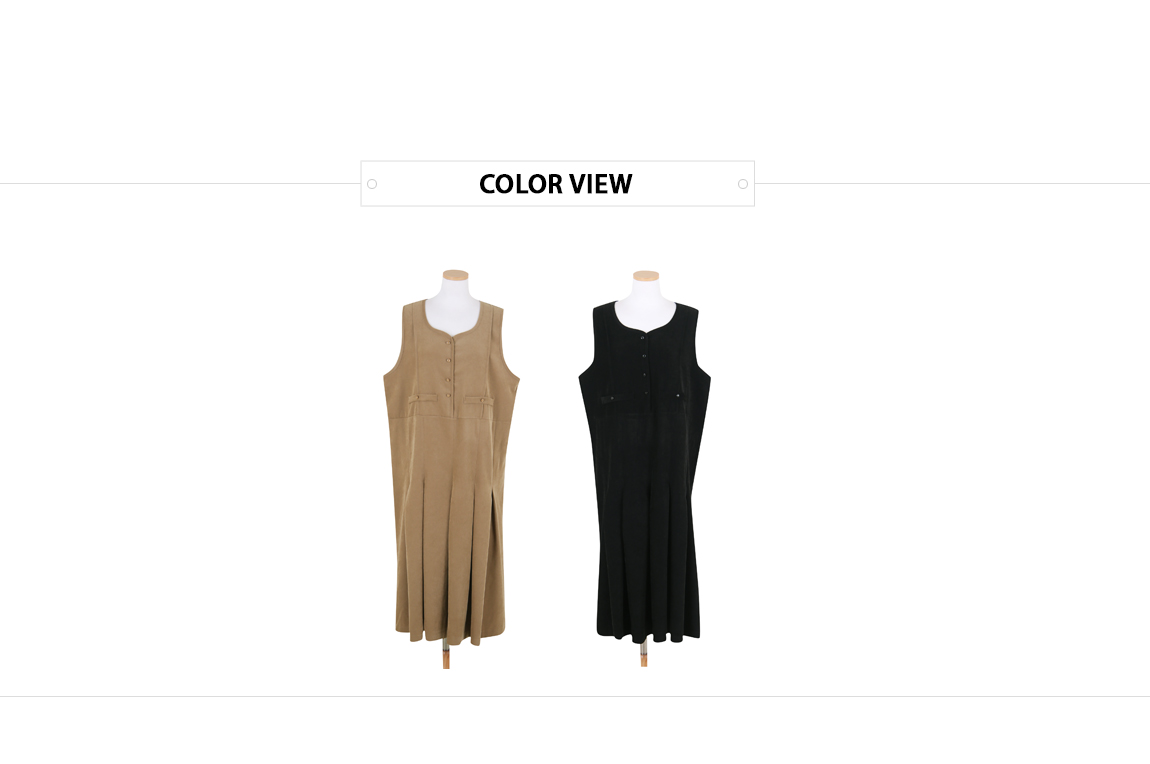The image size is (1150, 764).
Task: Click the left pocket flap on beige dress
Action: [x=422, y=399]
